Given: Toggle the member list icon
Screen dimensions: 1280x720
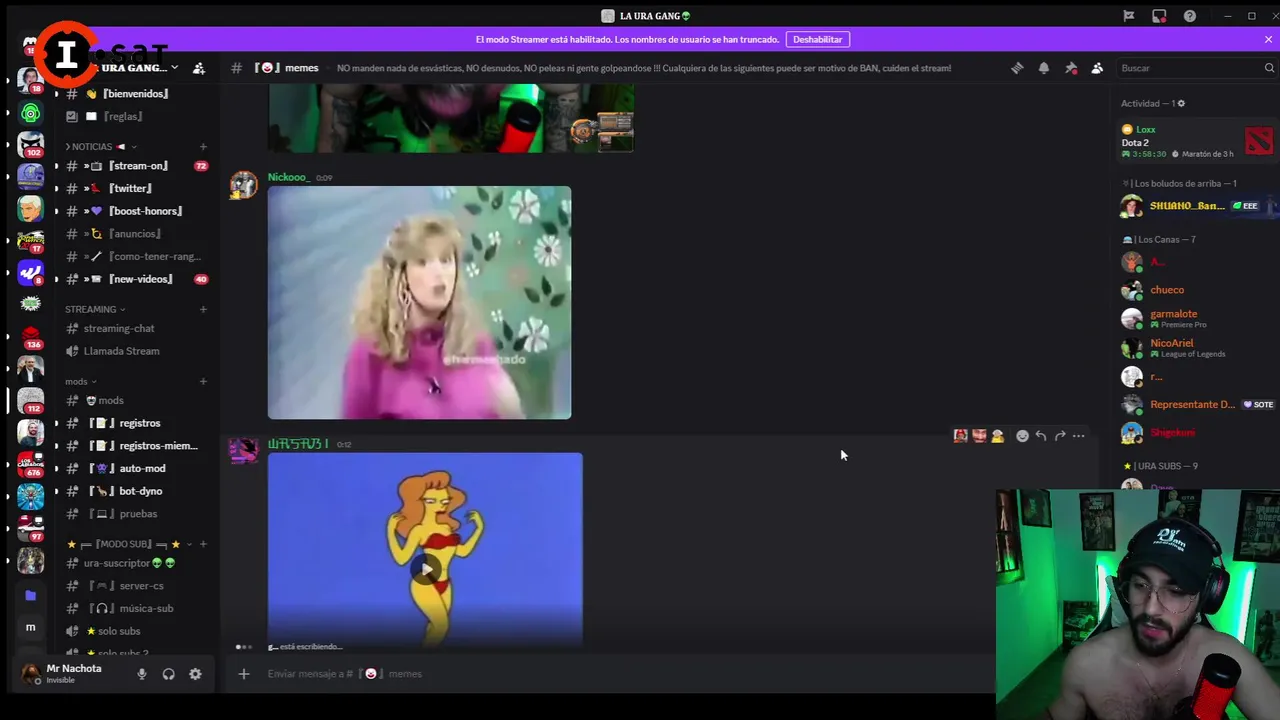Looking at the screenshot, I should (x=1097, y=68).
